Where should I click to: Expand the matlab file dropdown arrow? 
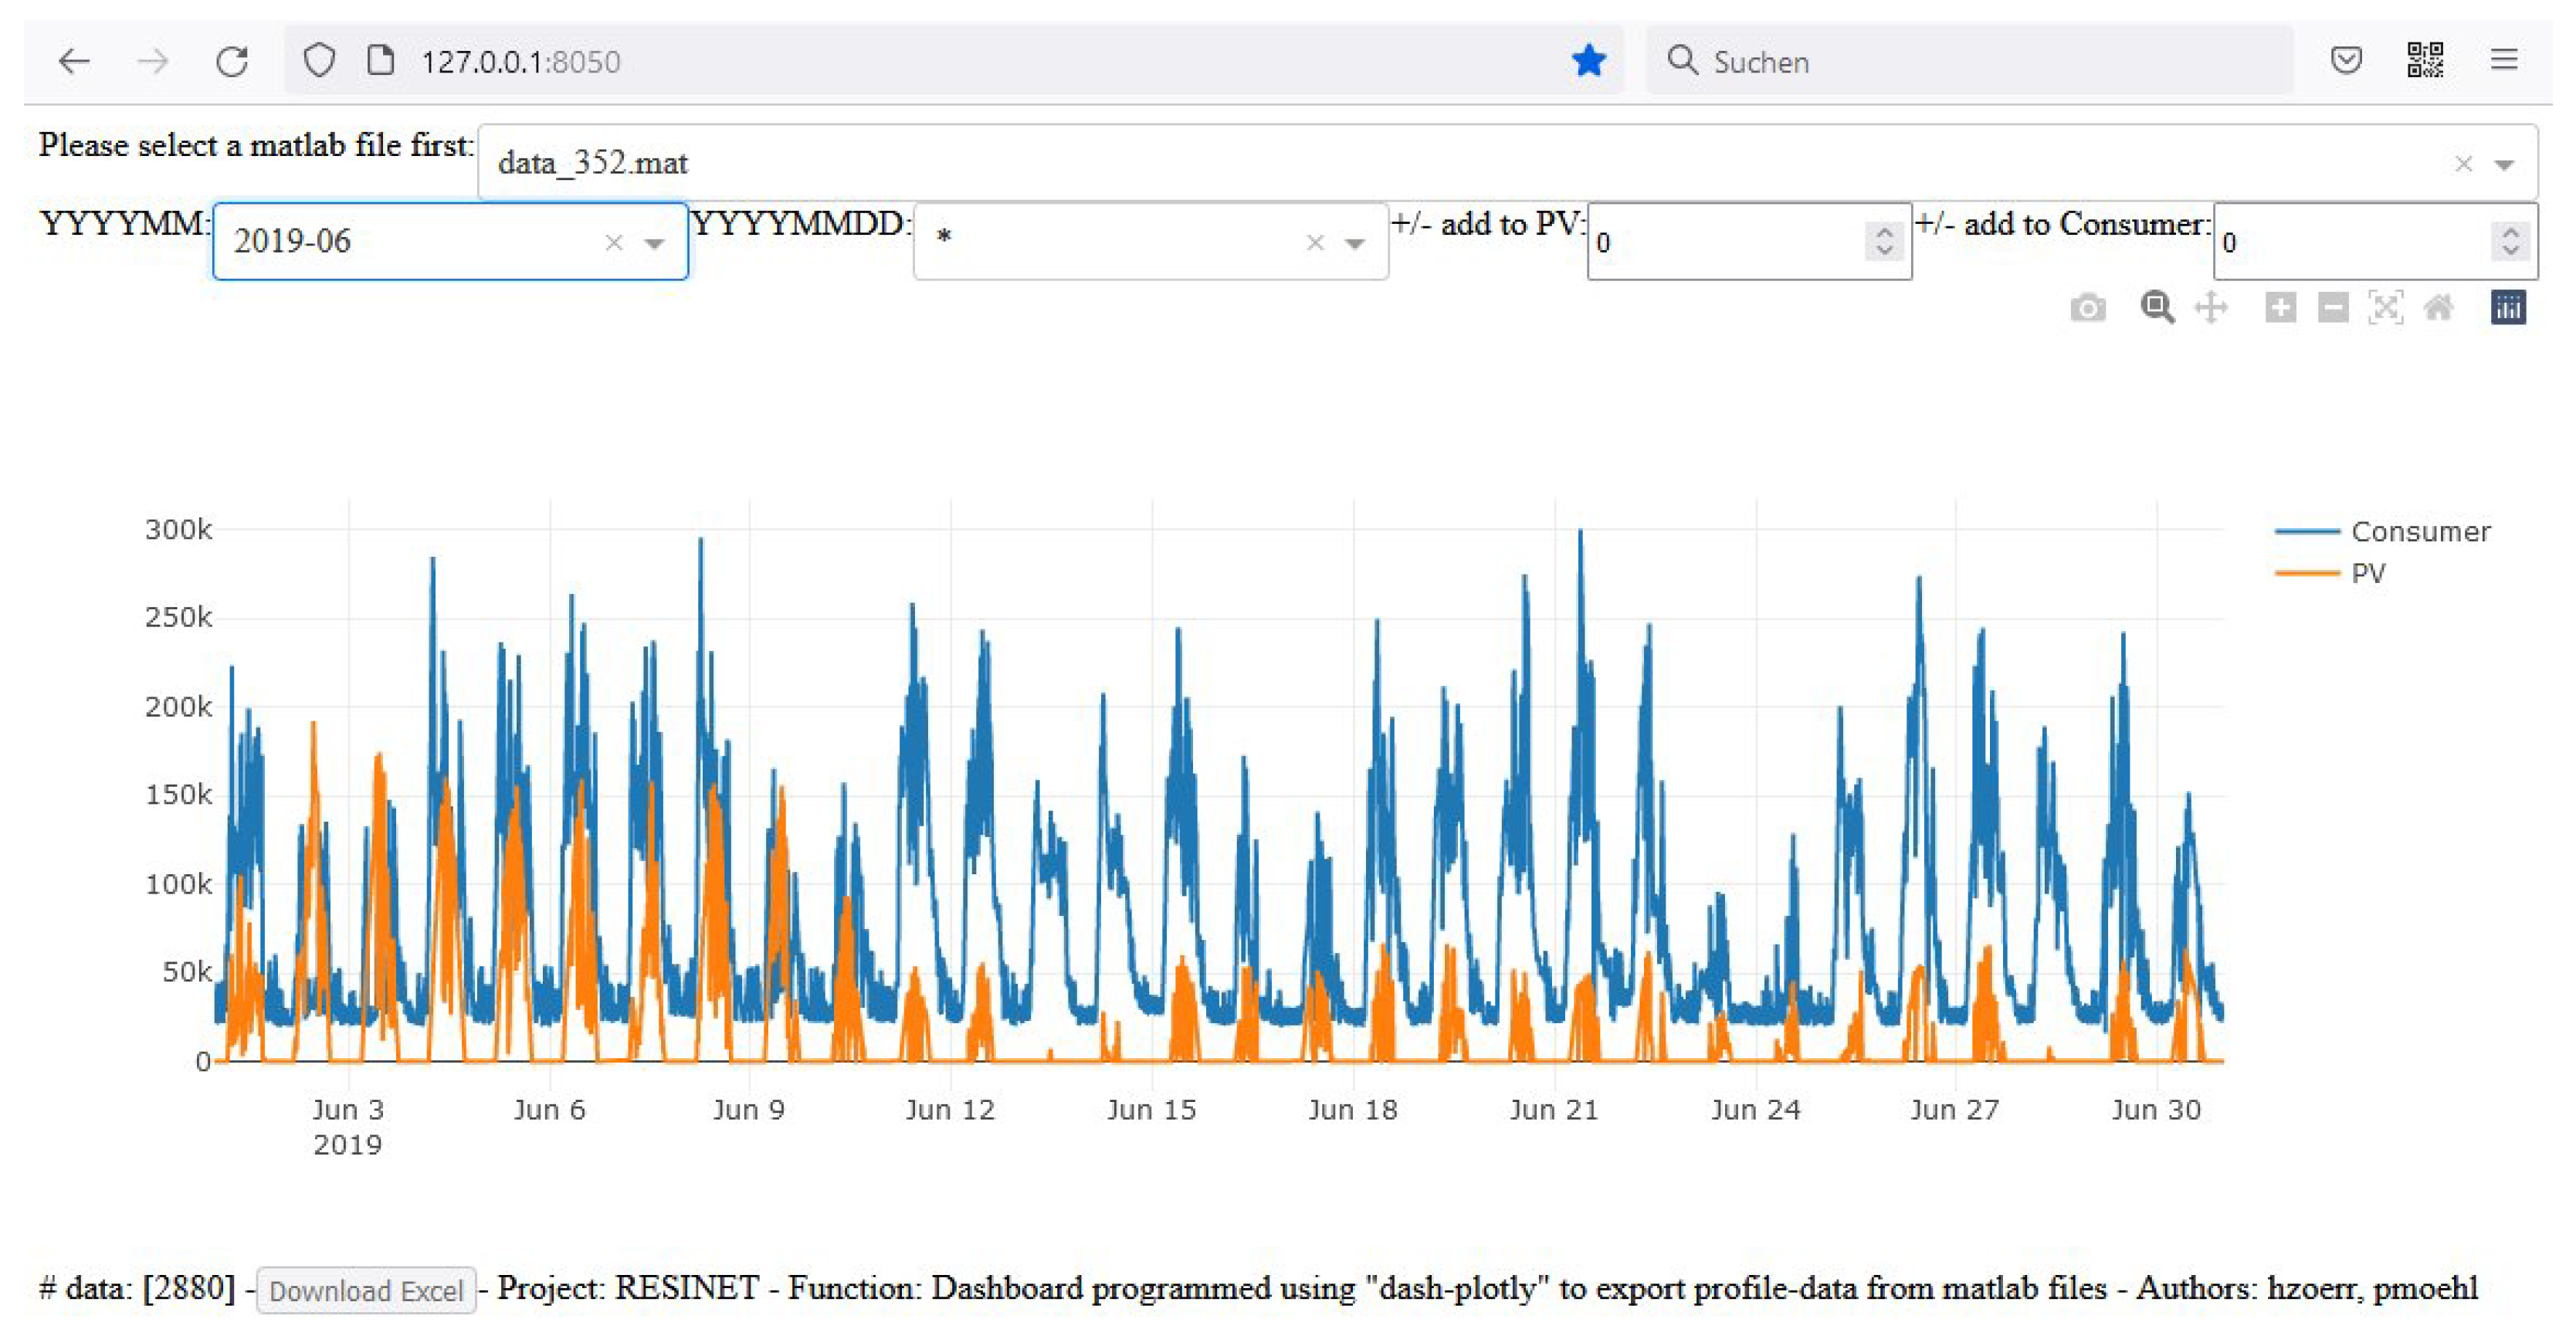click(x=2504, y=164)
